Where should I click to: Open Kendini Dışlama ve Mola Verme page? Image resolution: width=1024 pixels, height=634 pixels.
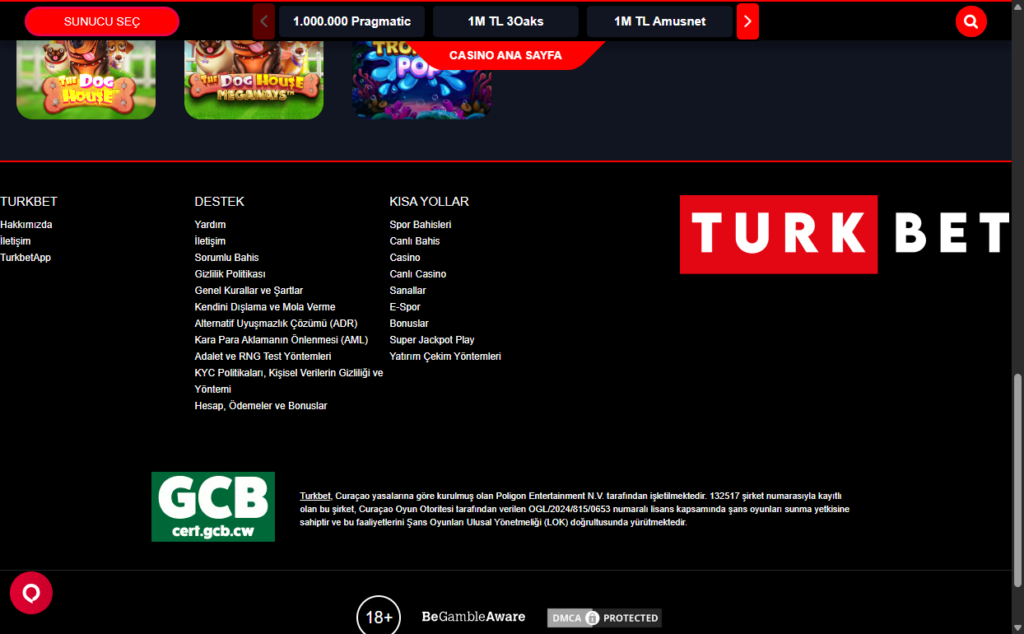tap(265, 306)
